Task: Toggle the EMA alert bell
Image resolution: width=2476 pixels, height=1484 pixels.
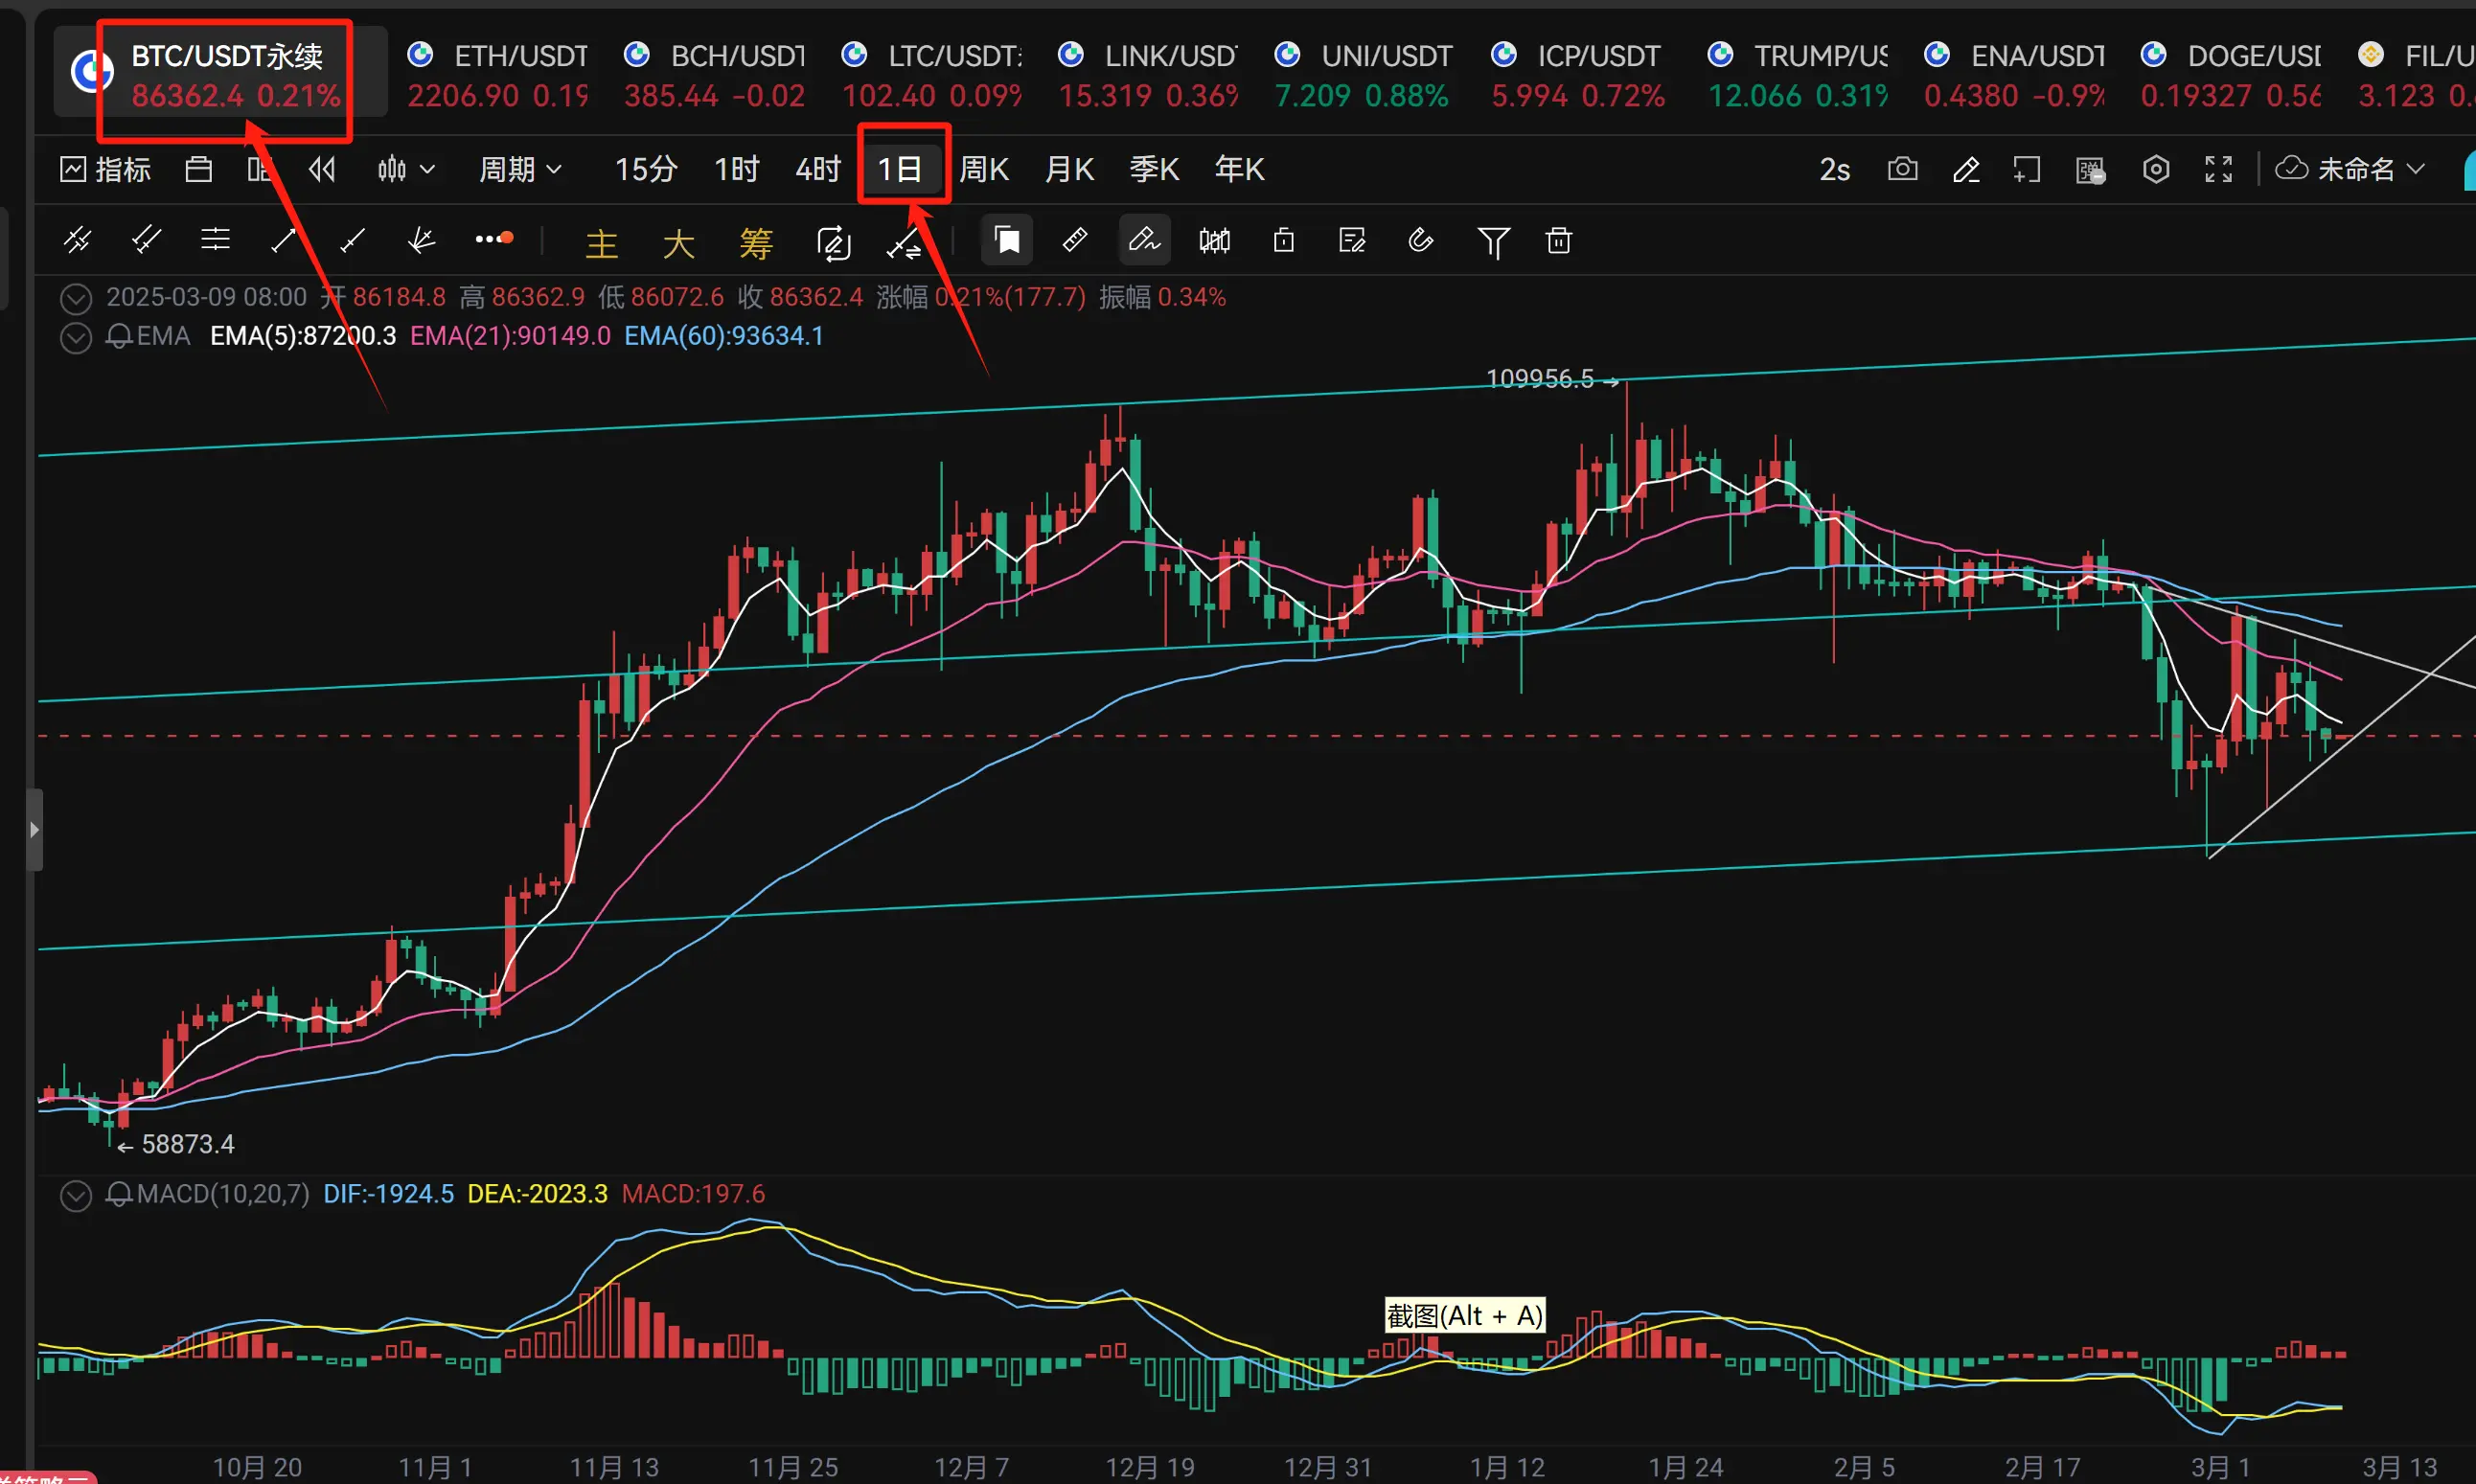Action: (119, 337)
